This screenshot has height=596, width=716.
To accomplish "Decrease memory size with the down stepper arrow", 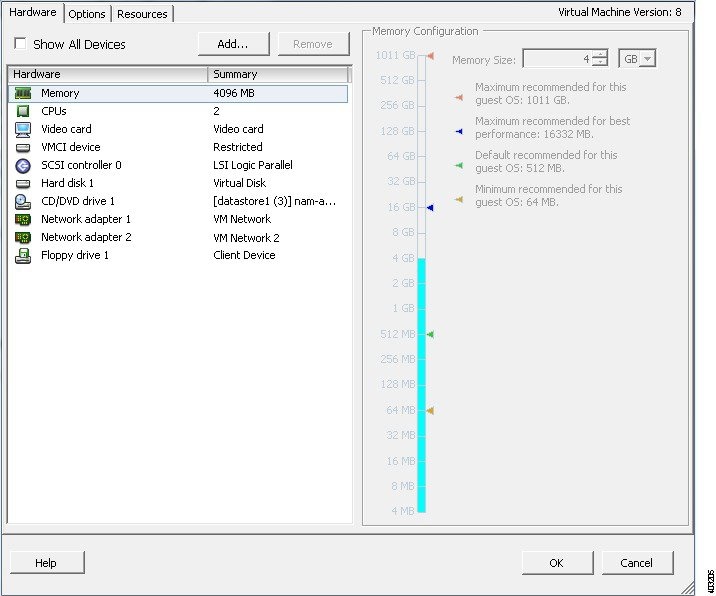I will [x=600, y=63].
